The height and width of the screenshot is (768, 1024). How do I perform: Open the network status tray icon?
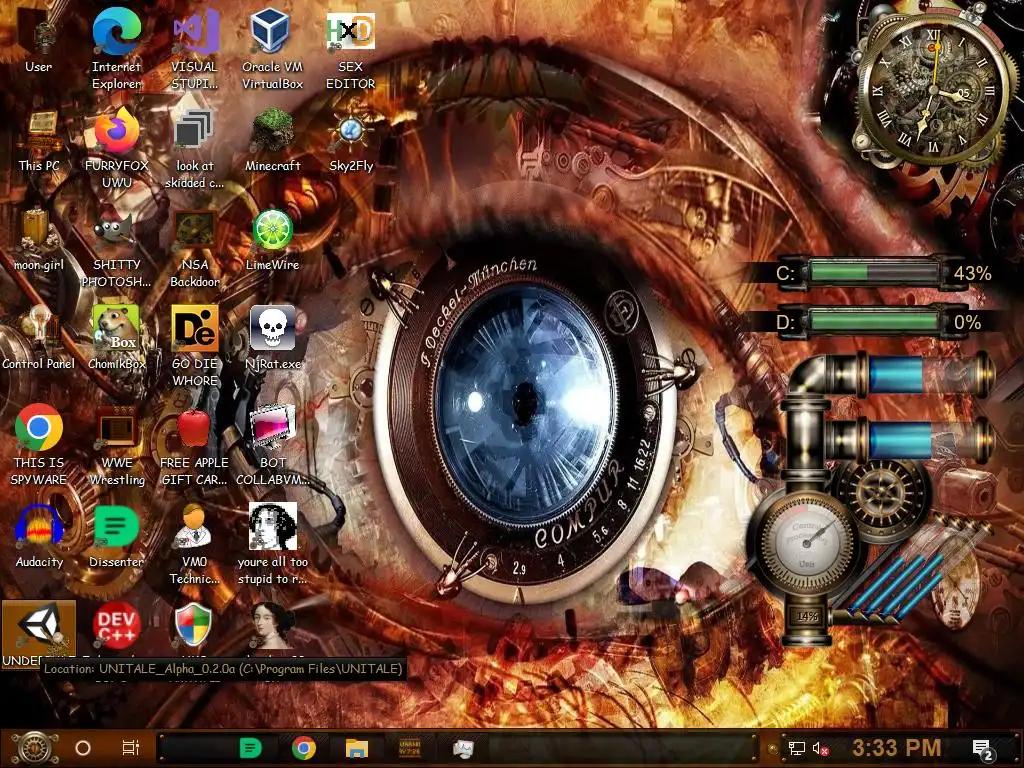pos(797,748)
